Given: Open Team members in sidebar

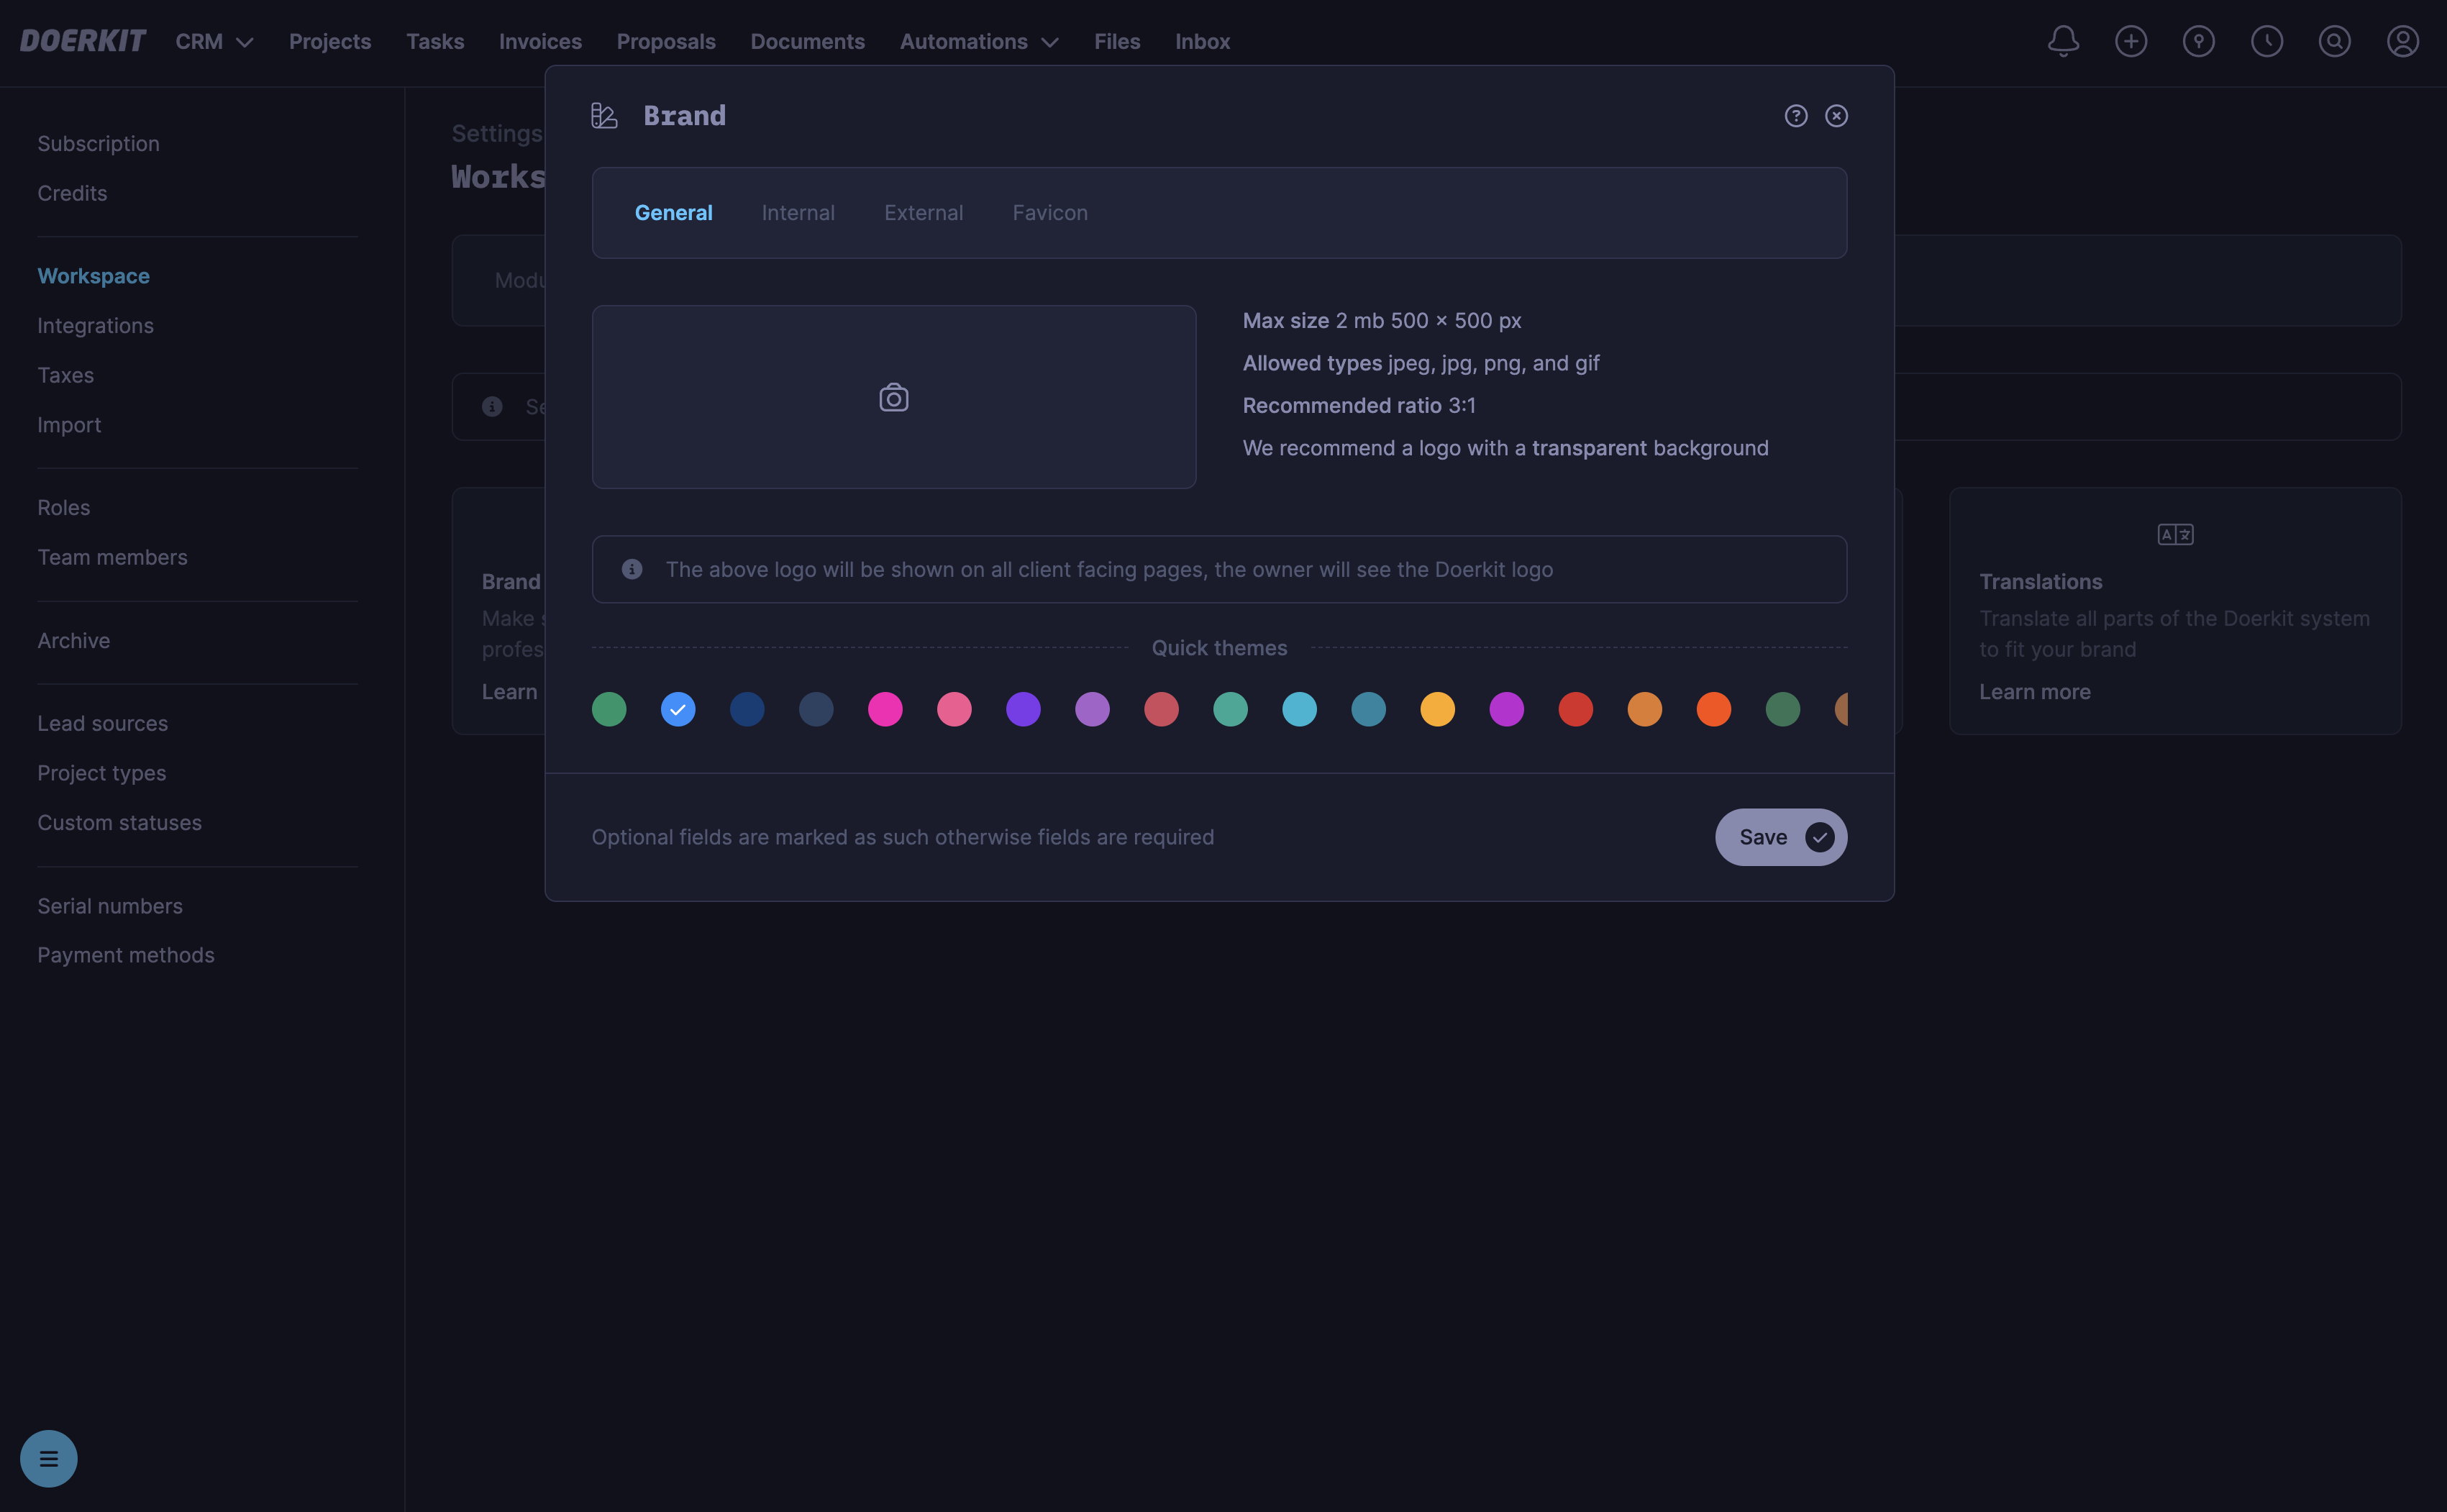Looking at the screenshot, I should (x=112, y=557).
